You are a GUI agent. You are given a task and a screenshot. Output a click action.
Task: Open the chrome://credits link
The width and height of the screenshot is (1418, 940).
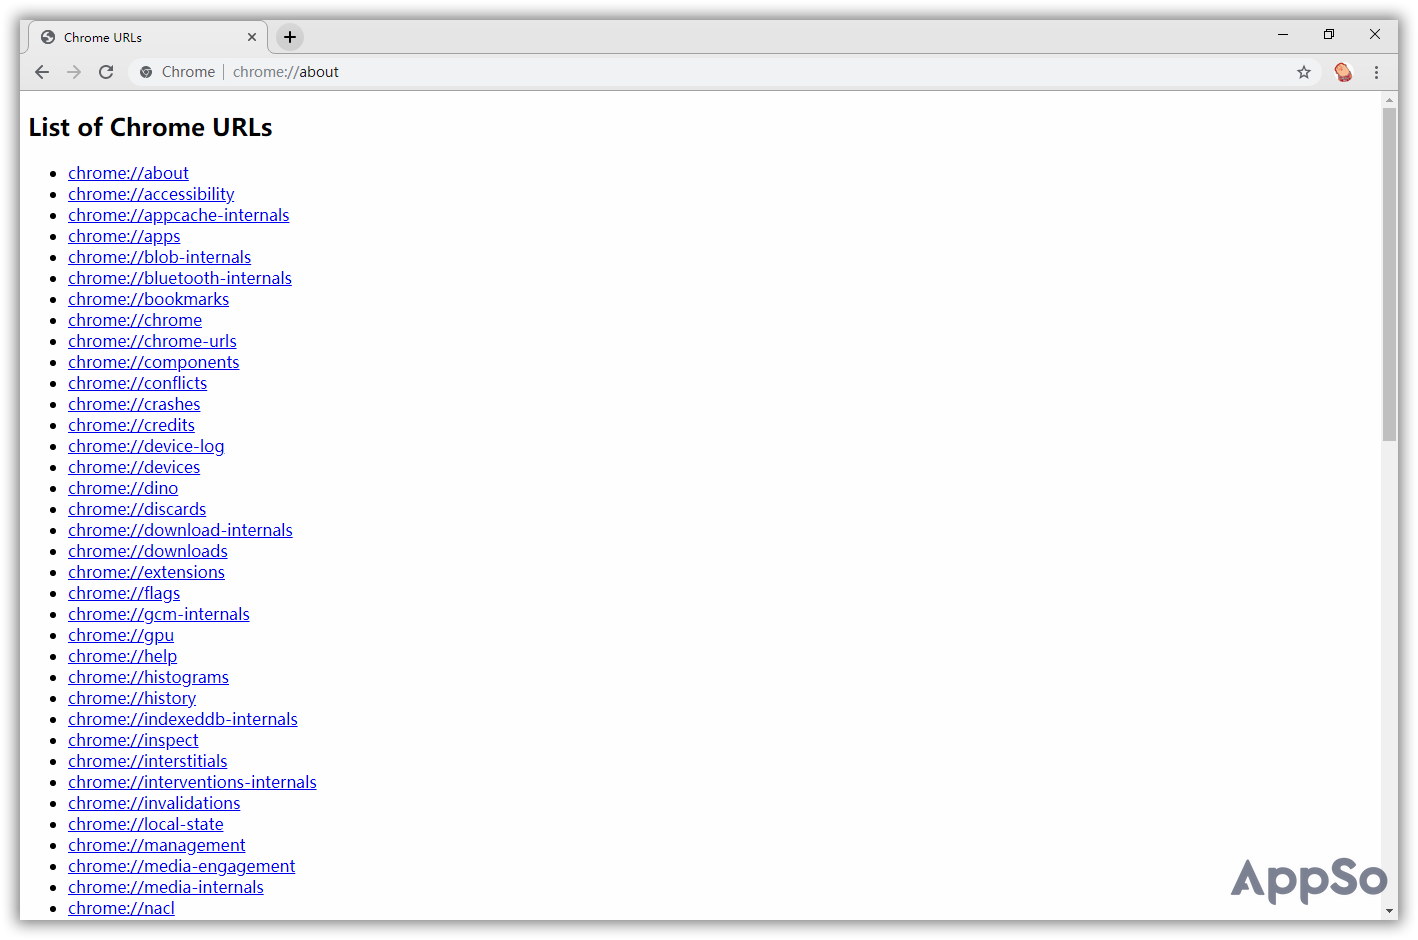click(131, 425)
